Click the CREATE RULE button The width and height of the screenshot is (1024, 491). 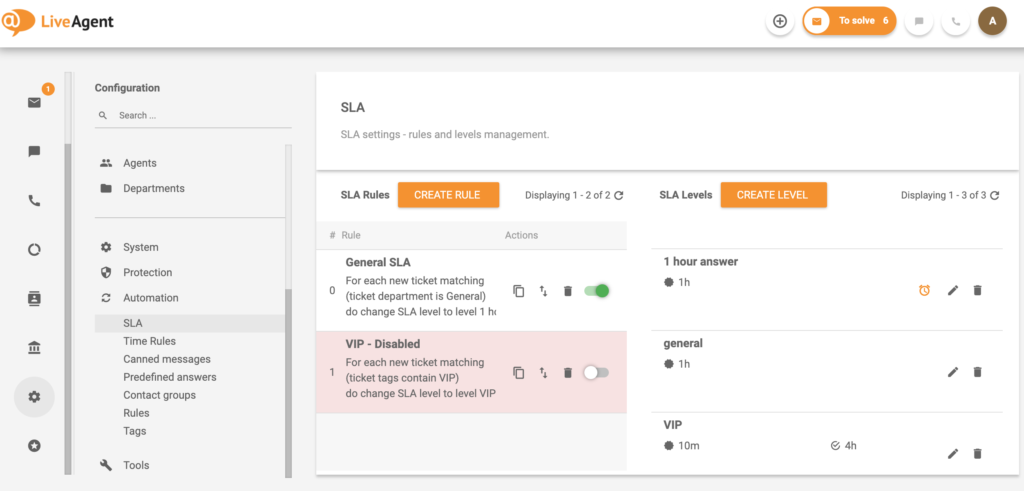(x=447, y=195)
